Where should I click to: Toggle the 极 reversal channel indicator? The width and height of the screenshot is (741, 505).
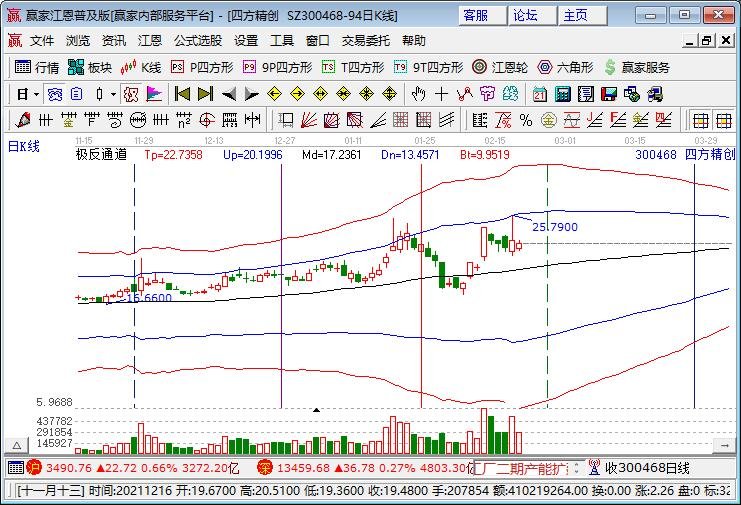coord(131,94)
